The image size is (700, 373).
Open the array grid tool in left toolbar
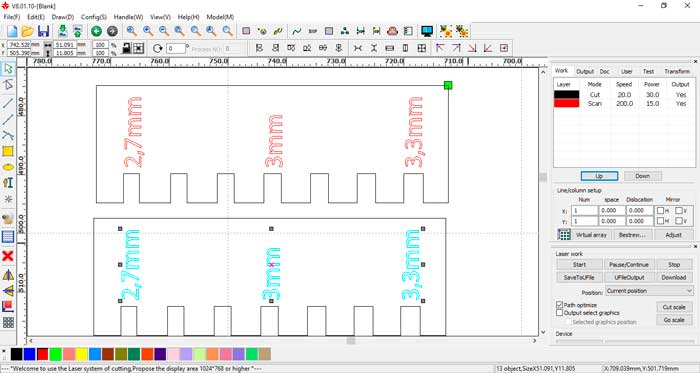pos(8,323)
